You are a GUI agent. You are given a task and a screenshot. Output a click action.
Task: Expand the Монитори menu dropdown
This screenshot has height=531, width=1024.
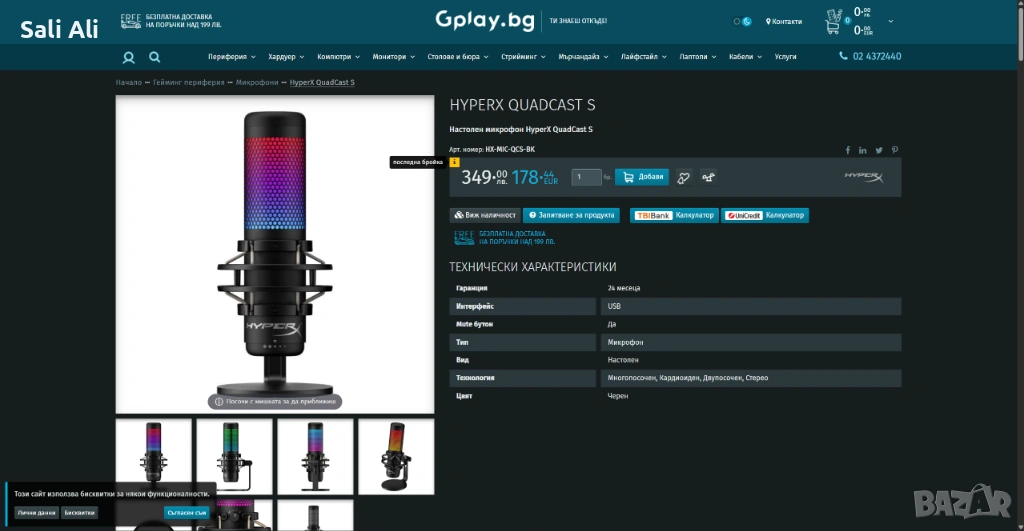click(x=393, y=57)
